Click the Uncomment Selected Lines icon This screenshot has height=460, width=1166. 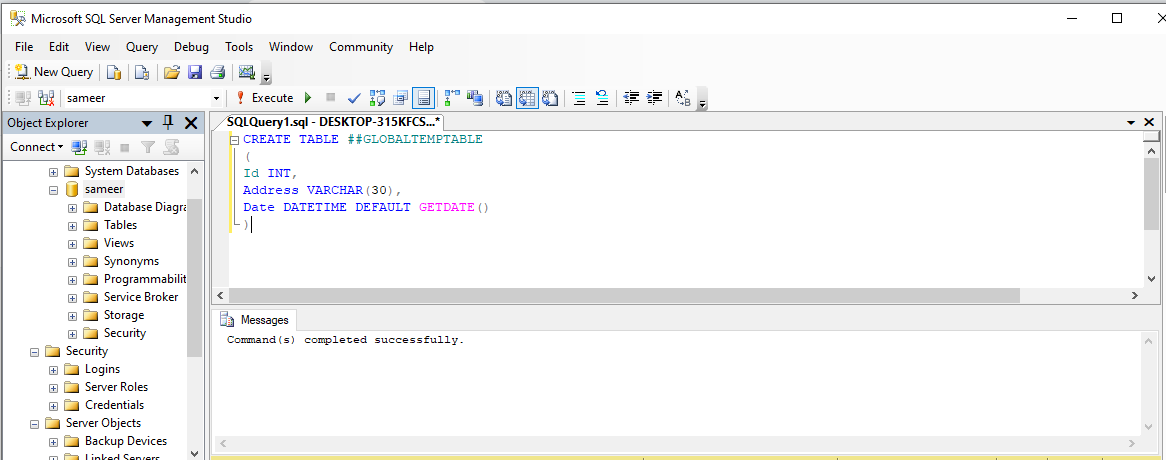602,97
